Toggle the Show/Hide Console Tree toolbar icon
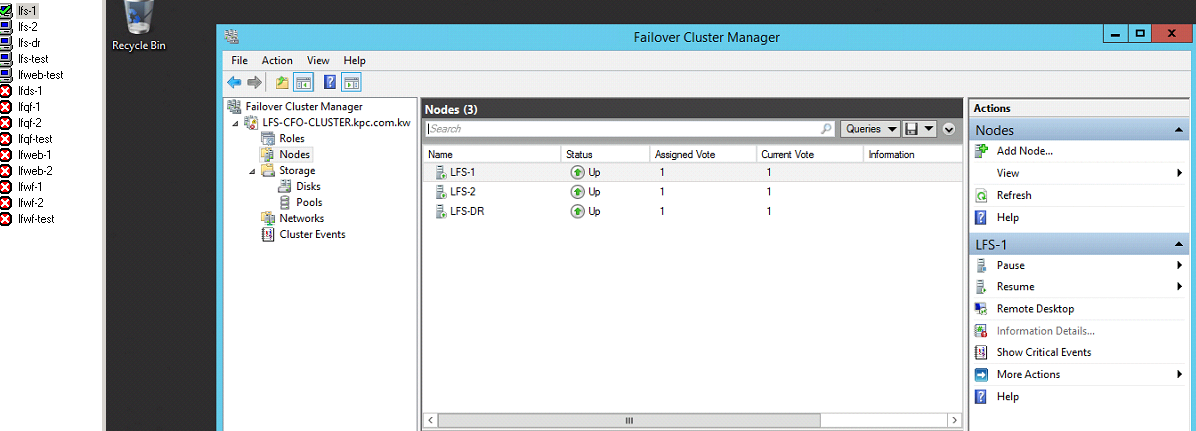The width and height of the screenshot is (1196, 431). click(x=304, y=82)
